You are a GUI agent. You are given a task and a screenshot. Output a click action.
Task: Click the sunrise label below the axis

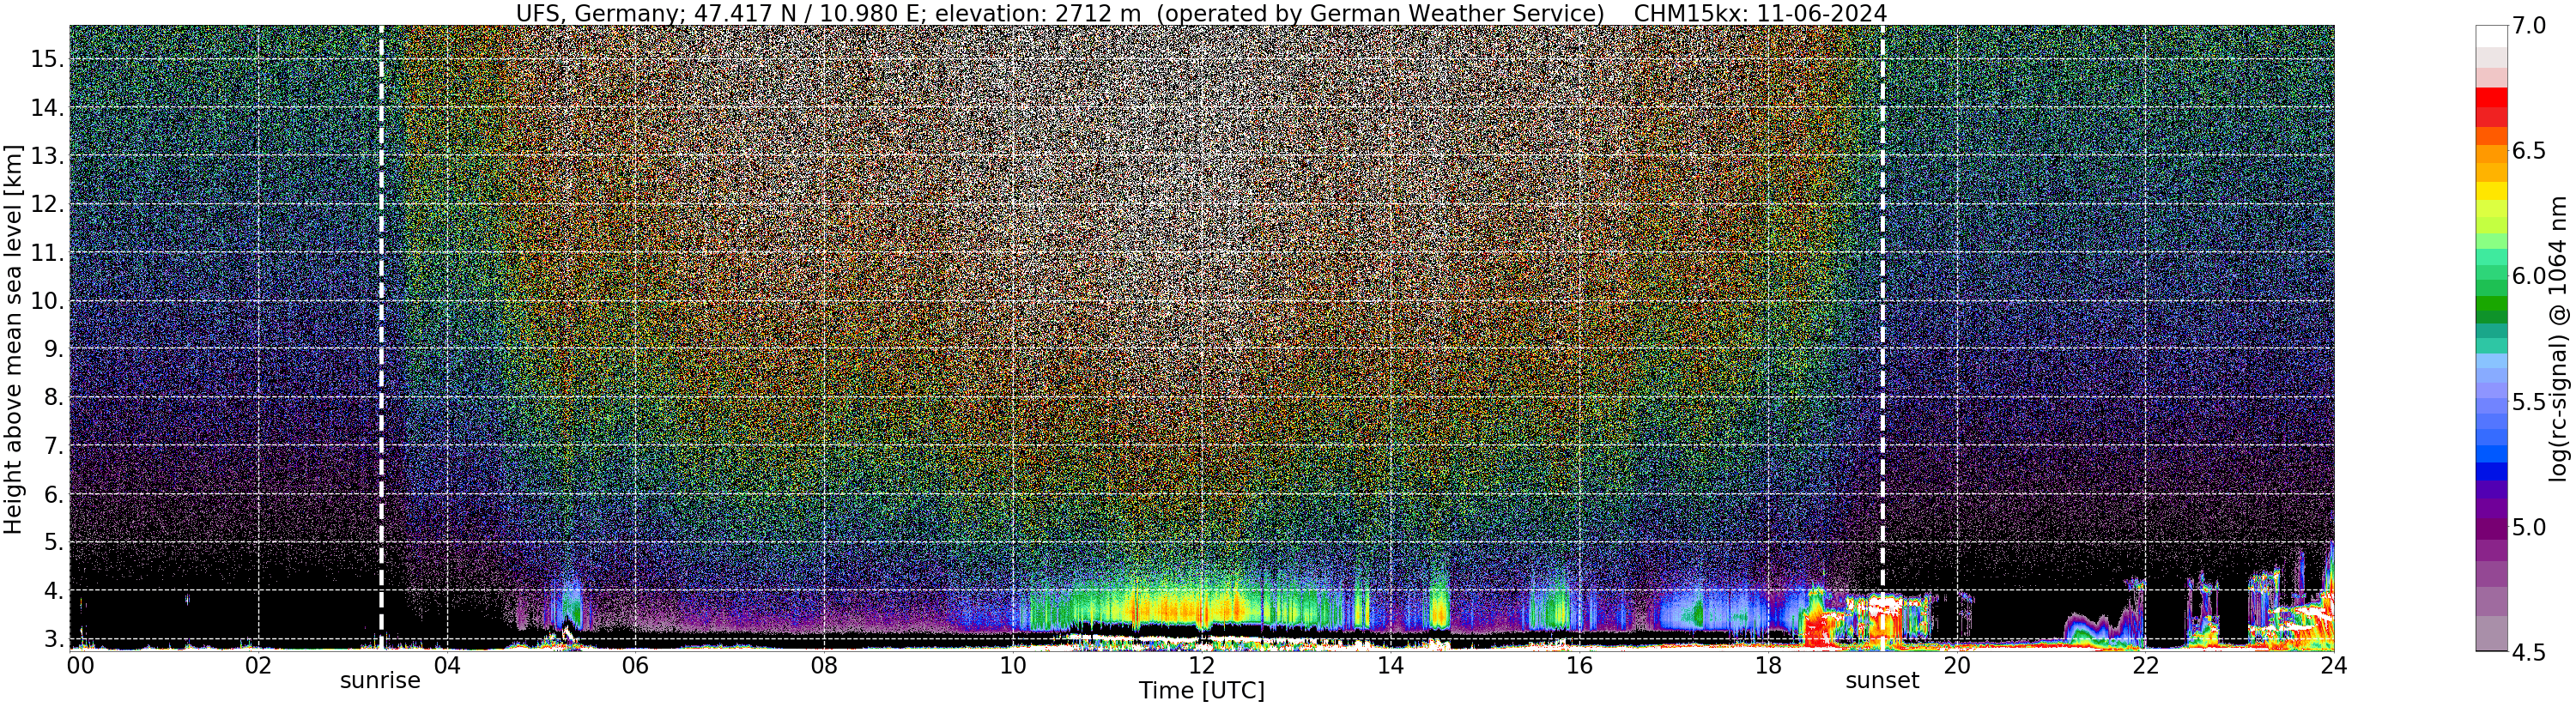(380, 681)
